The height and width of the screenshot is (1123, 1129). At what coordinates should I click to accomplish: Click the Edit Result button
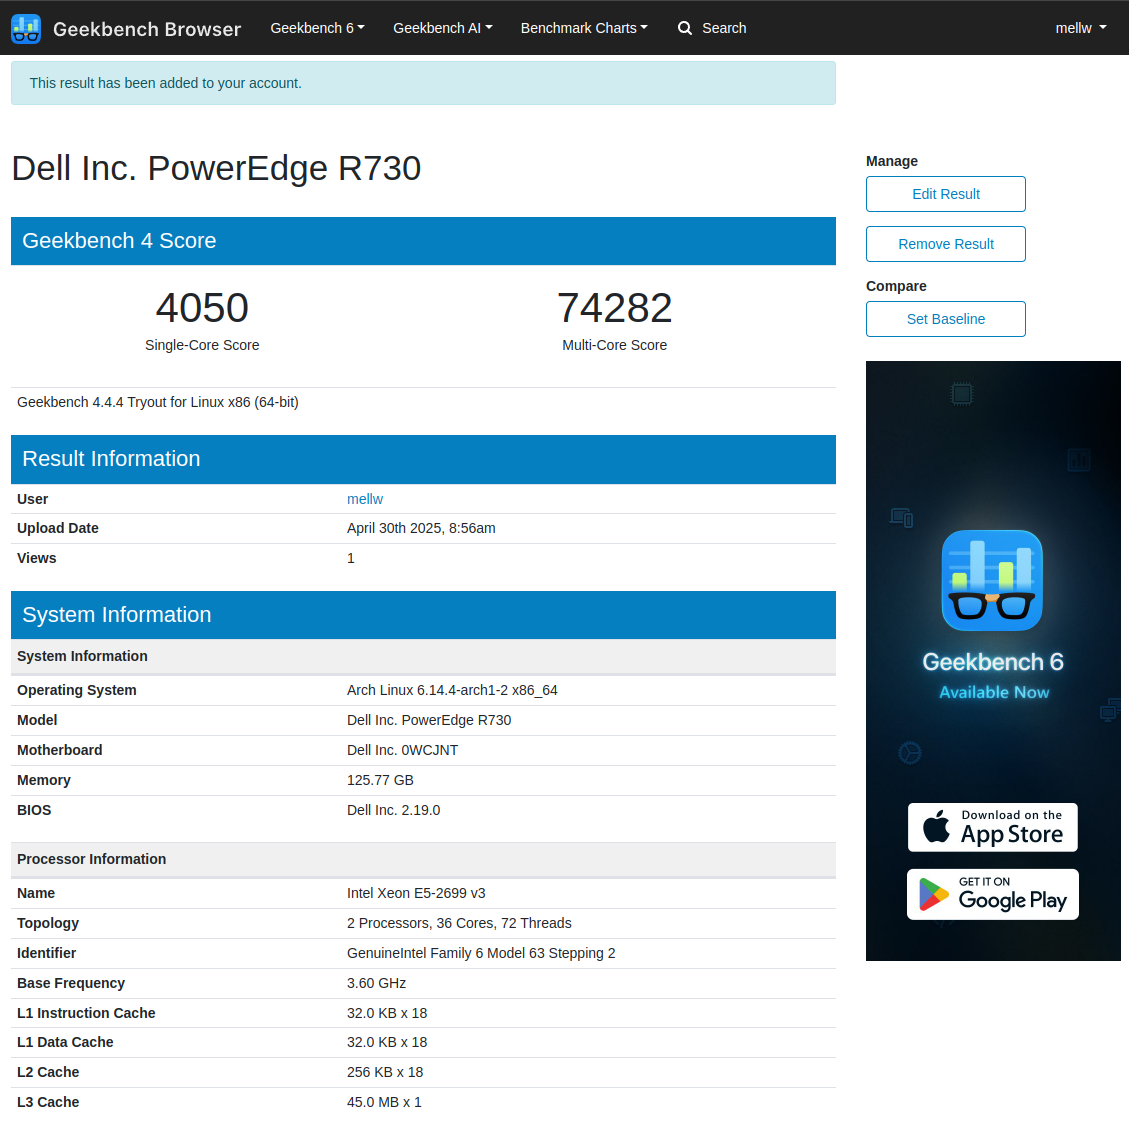[945, 194]
